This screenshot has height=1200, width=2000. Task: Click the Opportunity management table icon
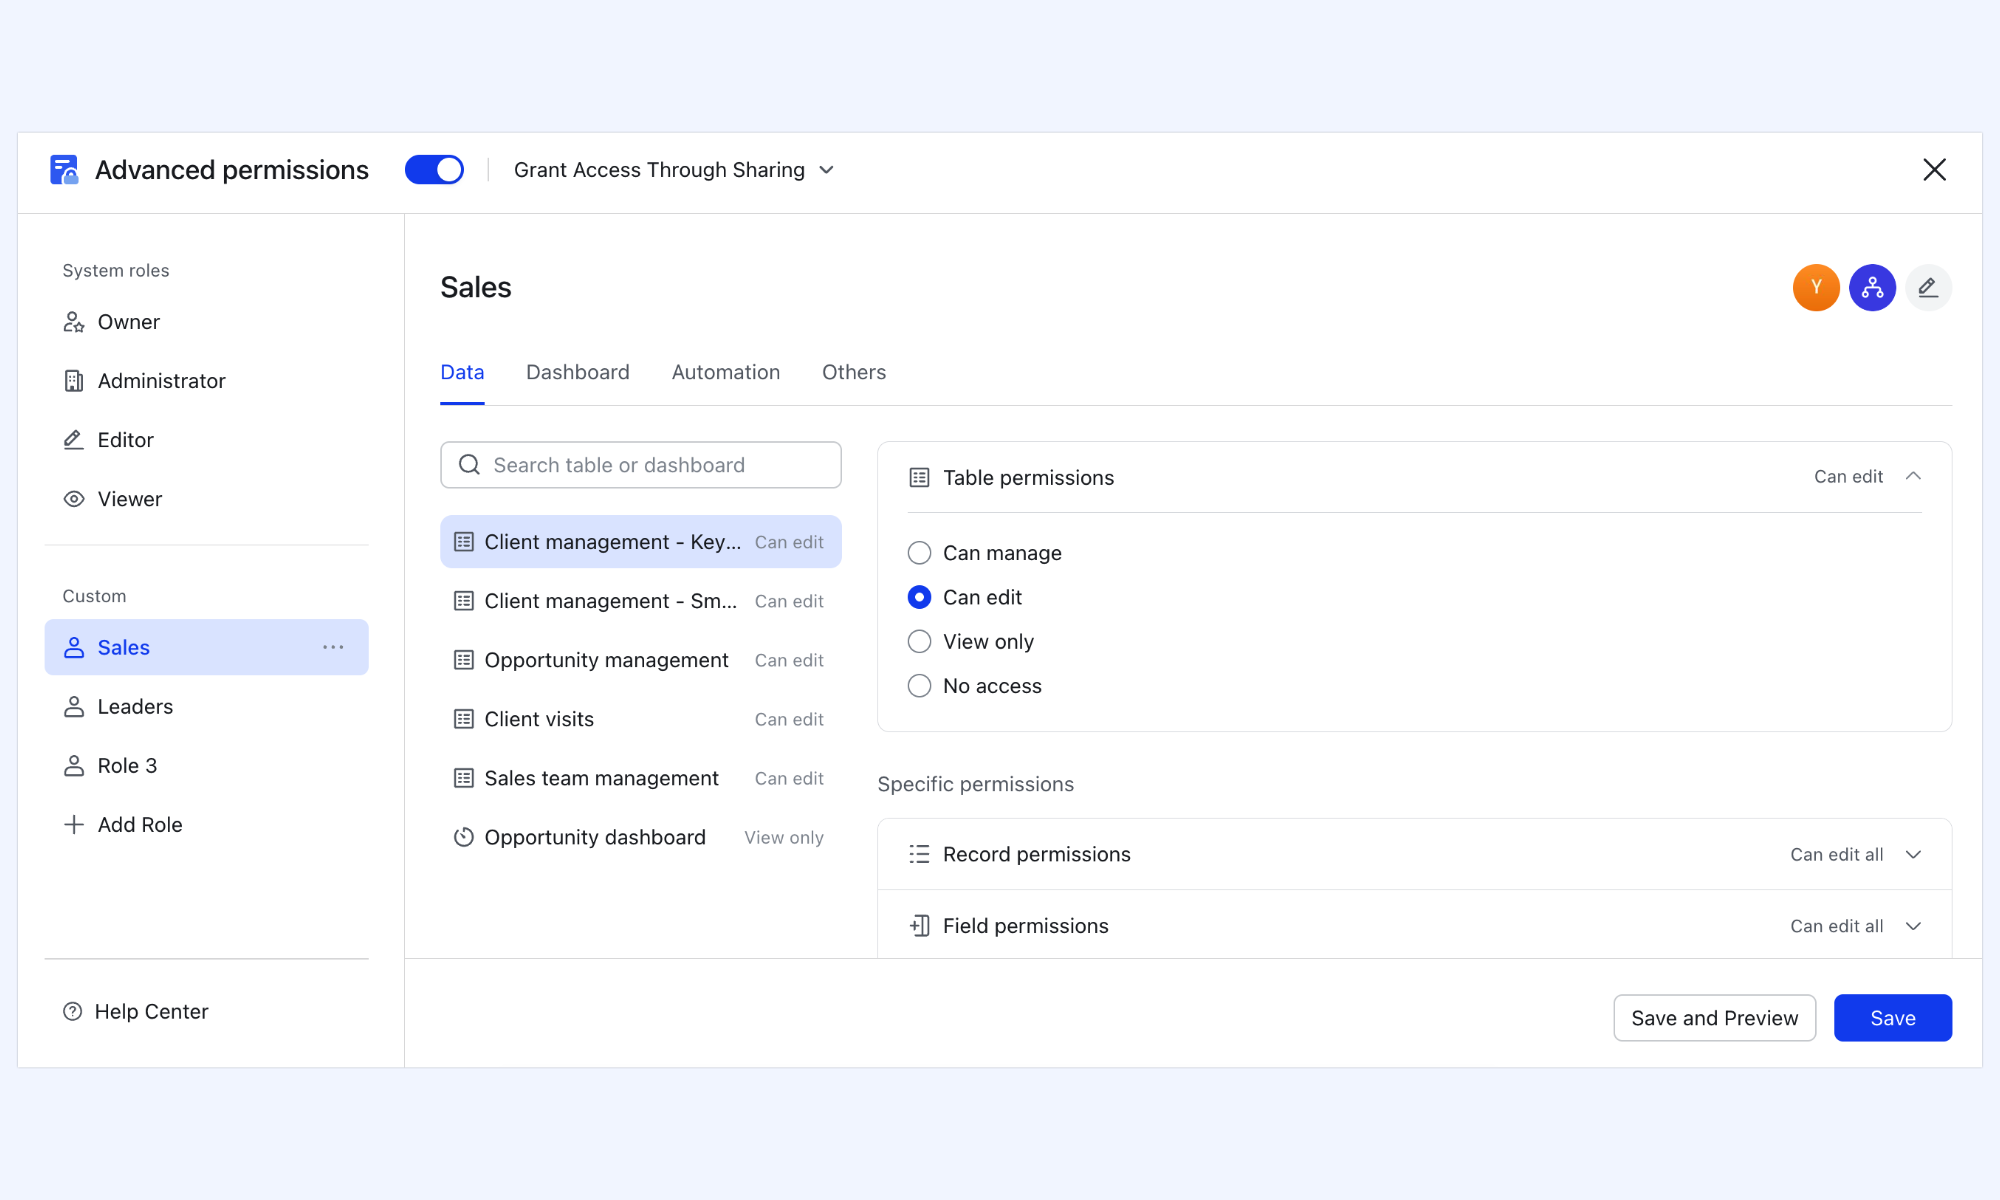(464, 660)
